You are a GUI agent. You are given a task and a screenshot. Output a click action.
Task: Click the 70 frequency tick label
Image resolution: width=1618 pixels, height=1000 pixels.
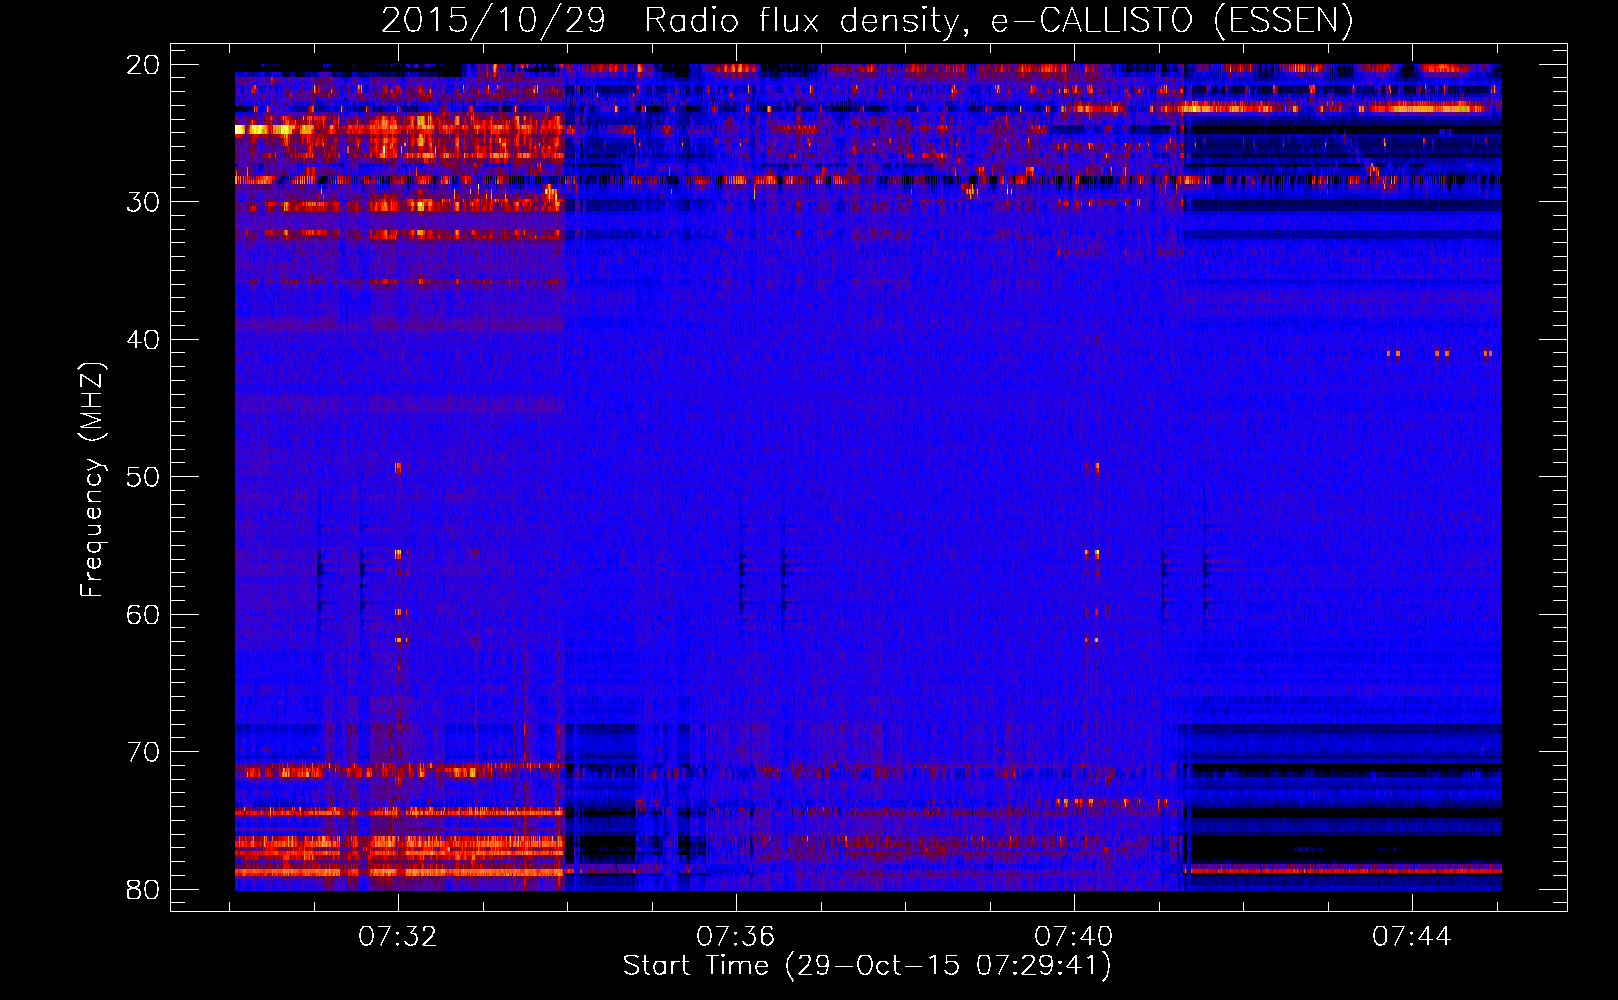[x=143, y=752]
